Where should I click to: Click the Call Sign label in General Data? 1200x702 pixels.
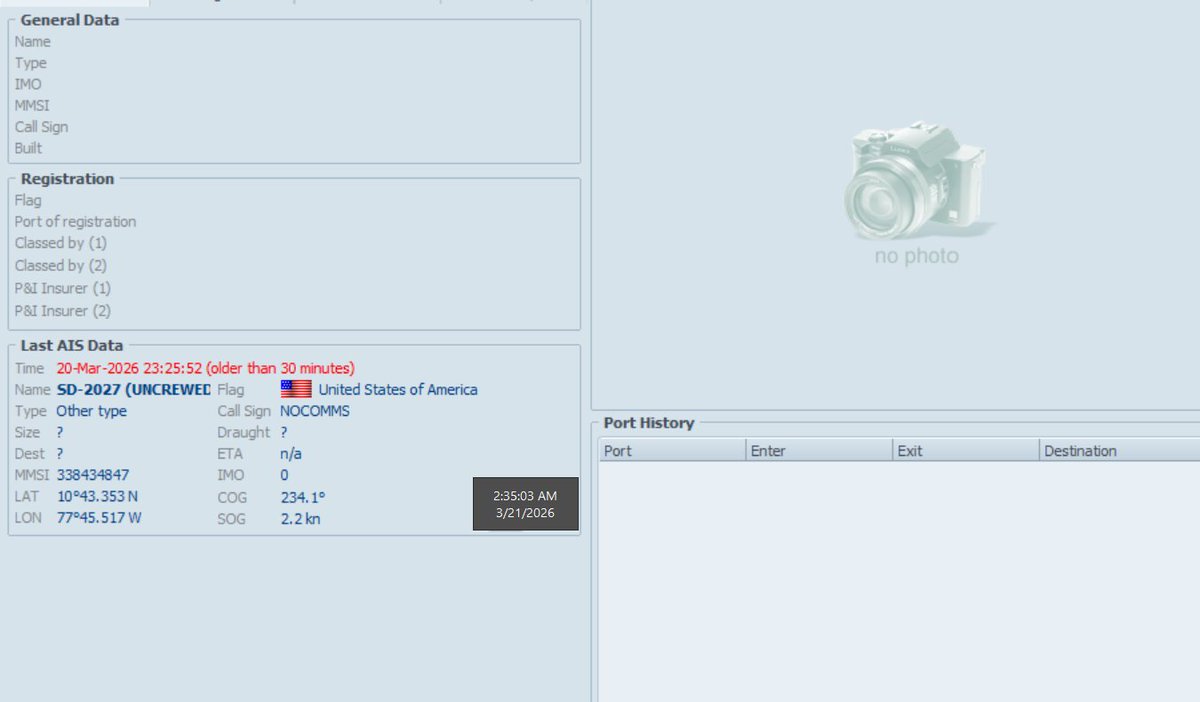click(x=42, y=127)
